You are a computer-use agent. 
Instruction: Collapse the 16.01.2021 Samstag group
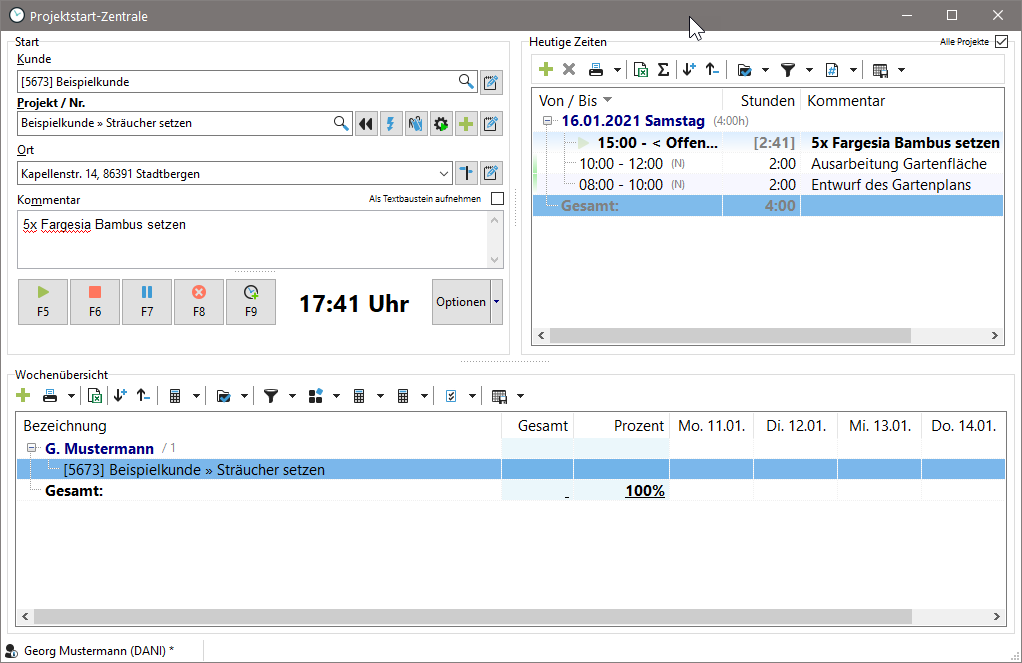click(548, 121)
